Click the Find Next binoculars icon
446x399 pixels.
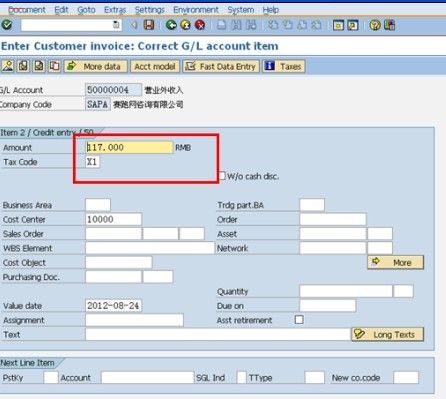251,25
